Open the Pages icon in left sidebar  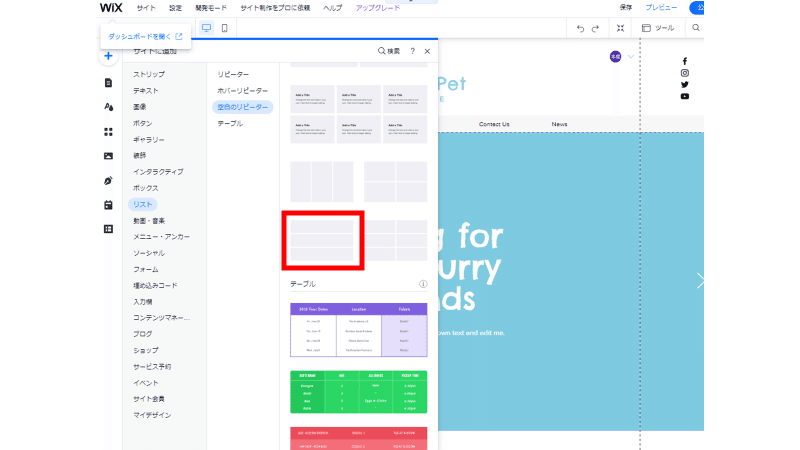coord(108,83)
